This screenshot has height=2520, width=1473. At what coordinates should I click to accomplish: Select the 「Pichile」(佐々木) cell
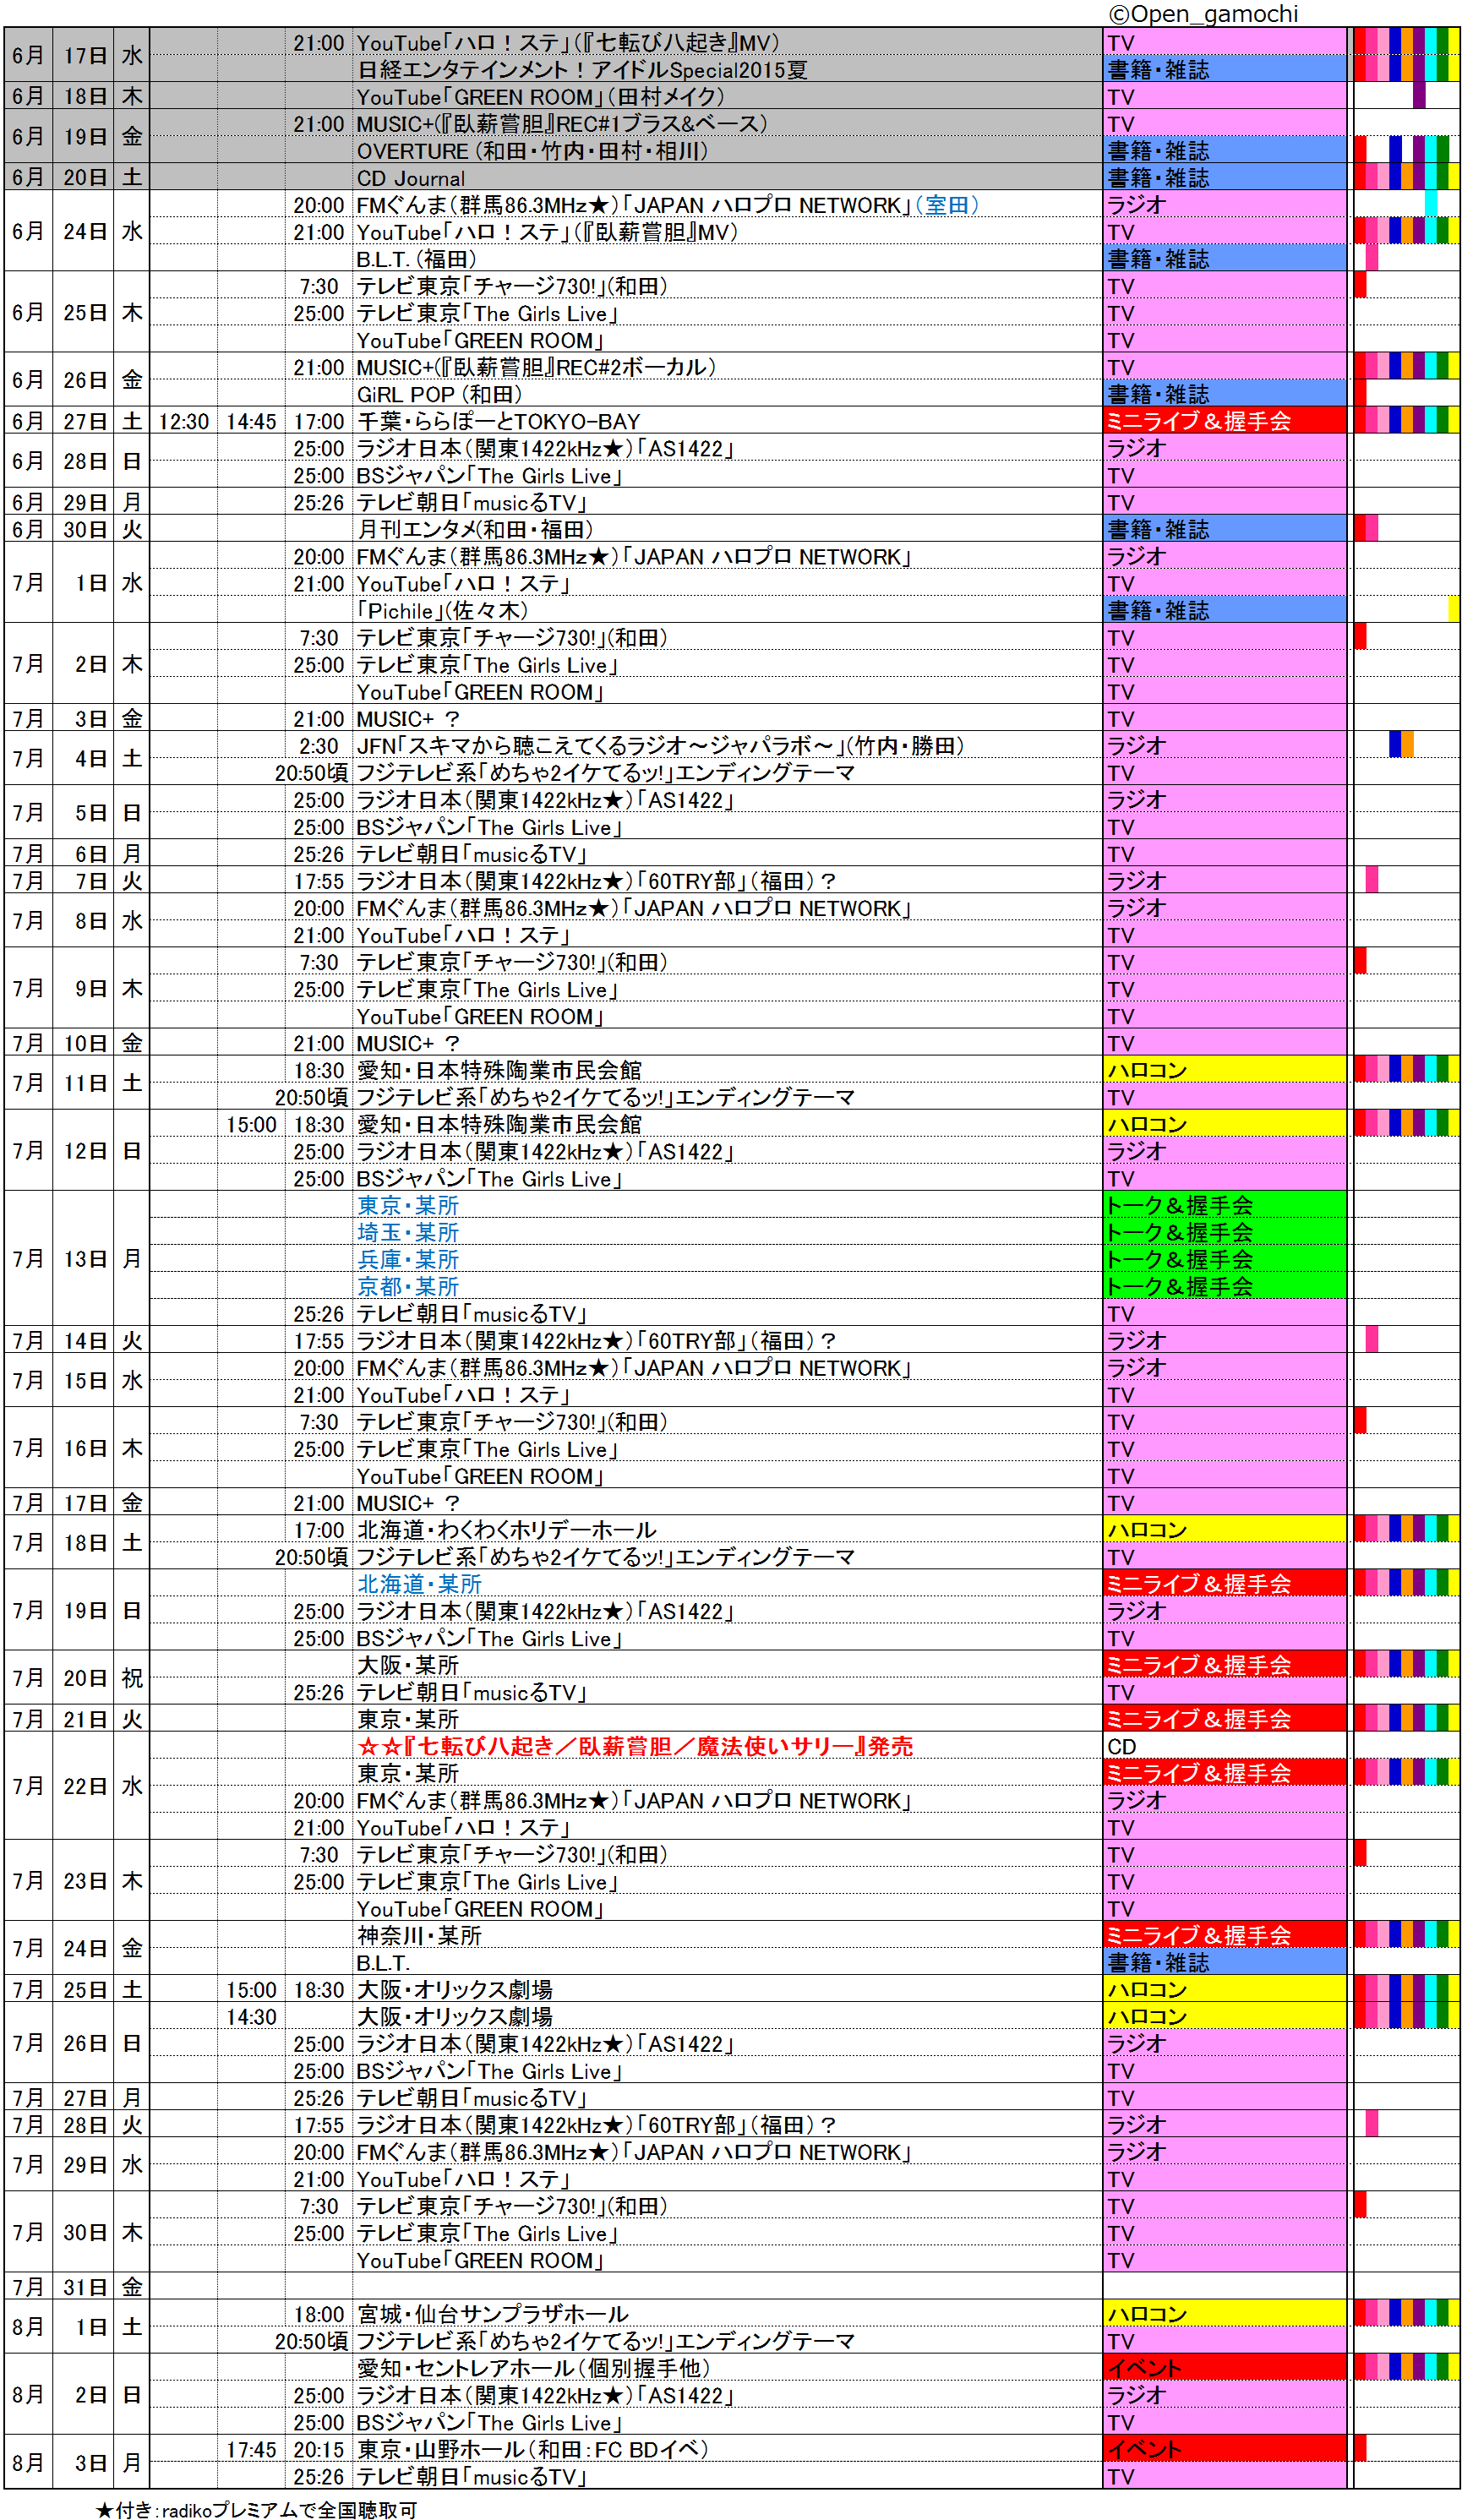tap(728, 610)
